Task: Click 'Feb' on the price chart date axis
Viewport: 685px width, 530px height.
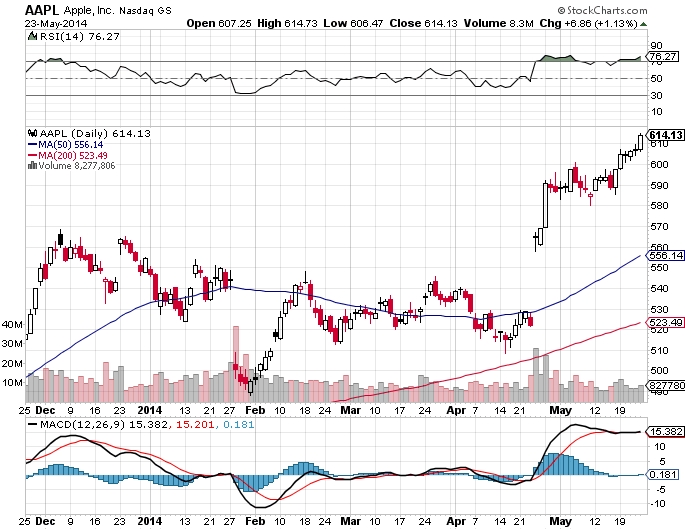Action: [x=256, y=411]
